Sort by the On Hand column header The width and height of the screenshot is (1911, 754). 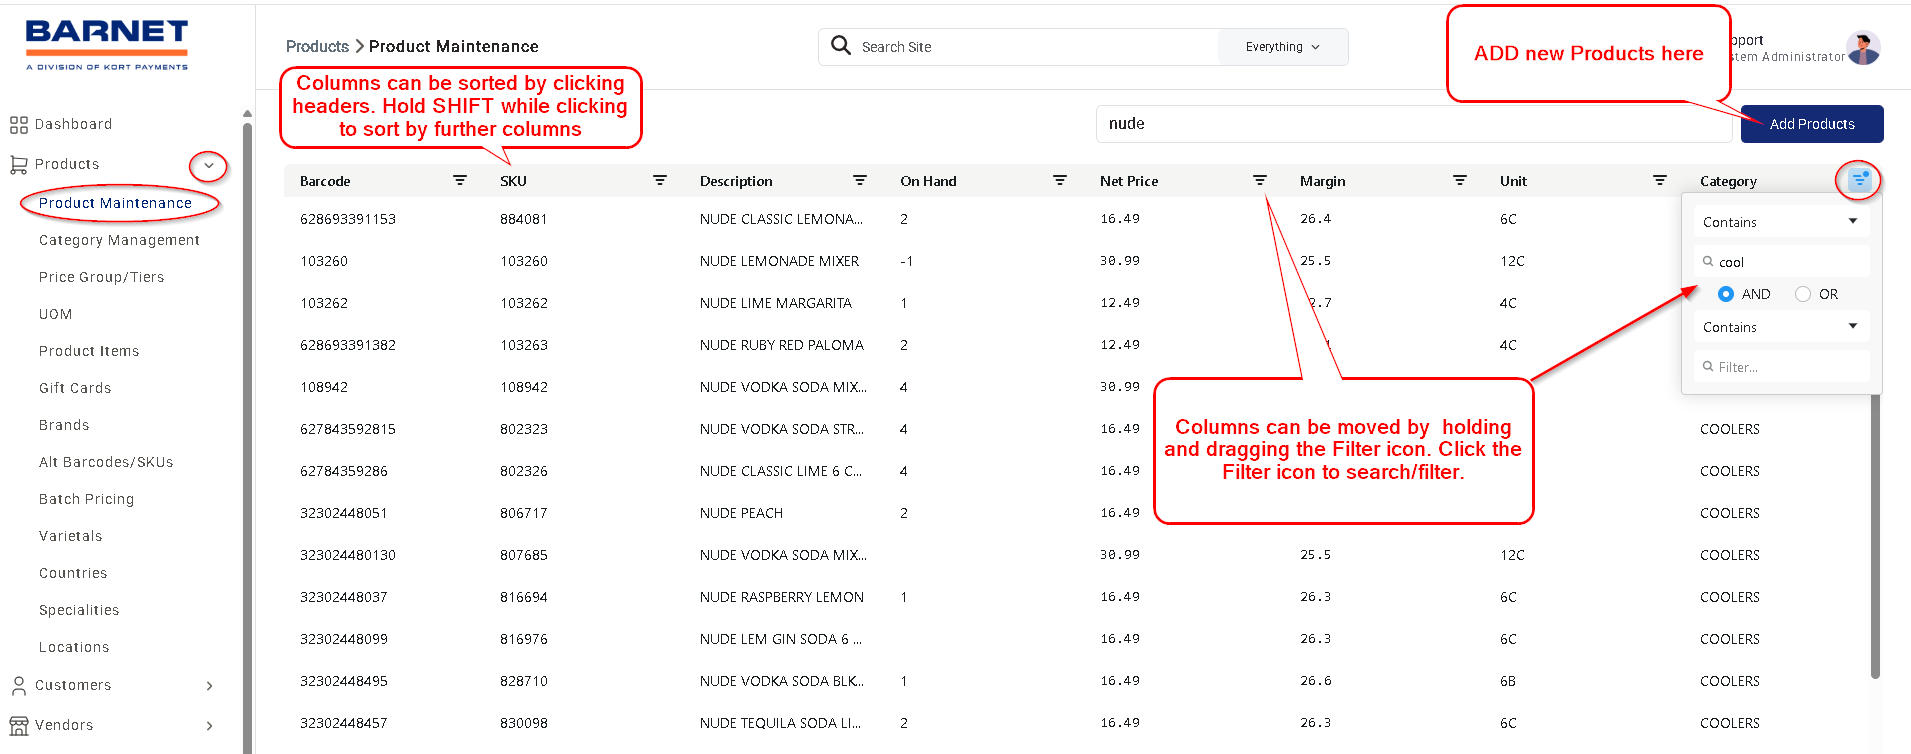[928, 181]
